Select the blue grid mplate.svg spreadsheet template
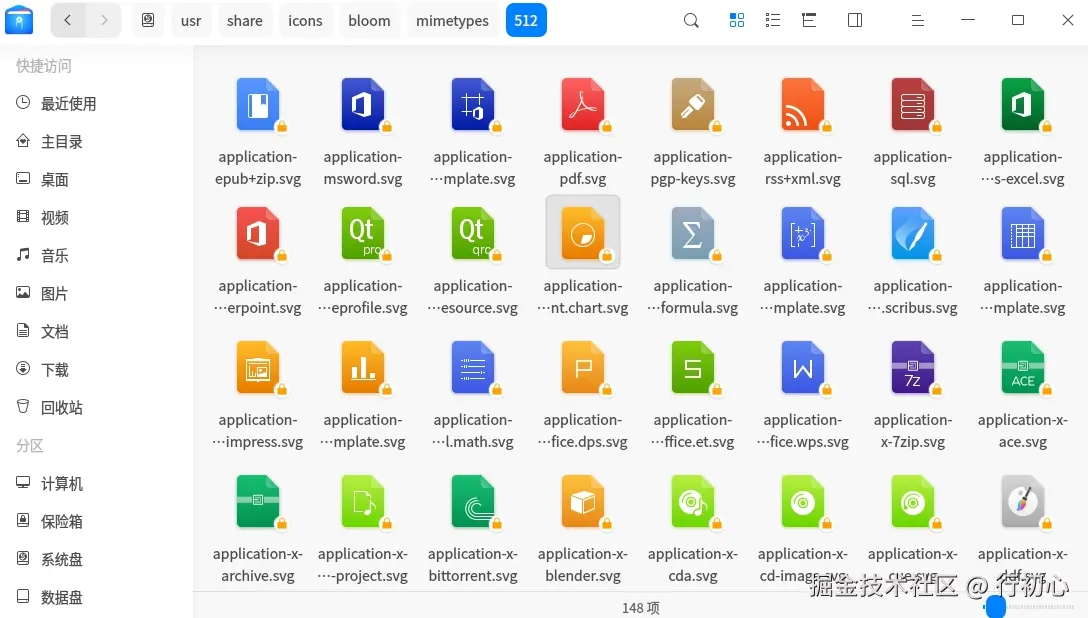 (1023, 234)
